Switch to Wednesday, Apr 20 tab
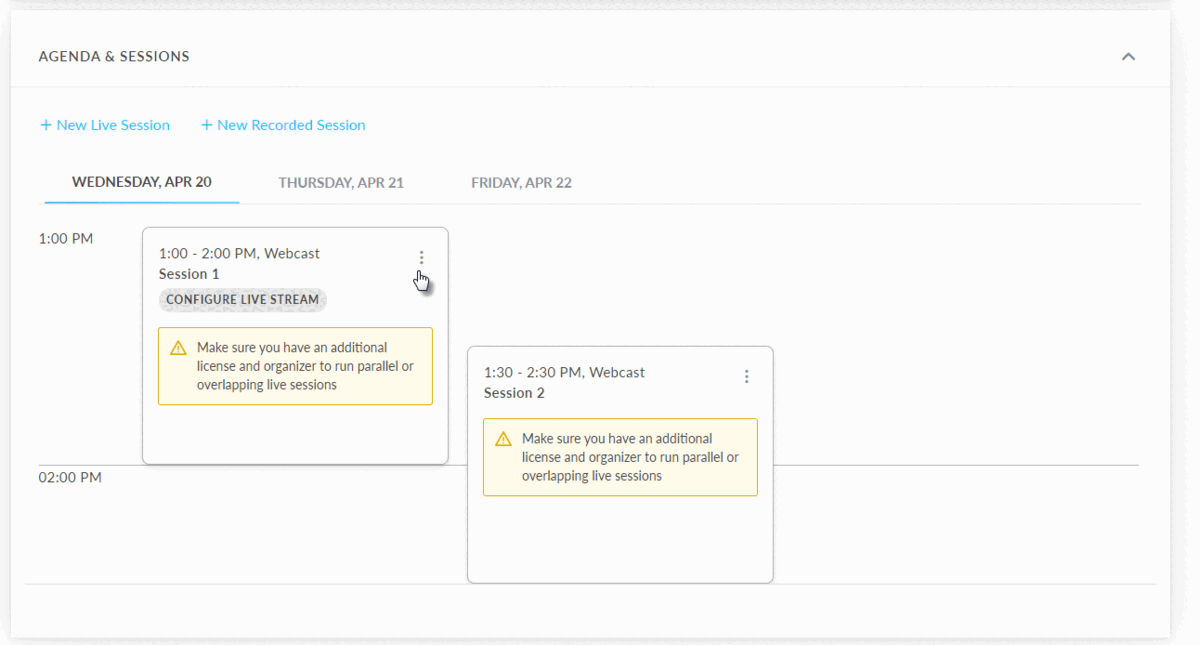 coord(142,182)
